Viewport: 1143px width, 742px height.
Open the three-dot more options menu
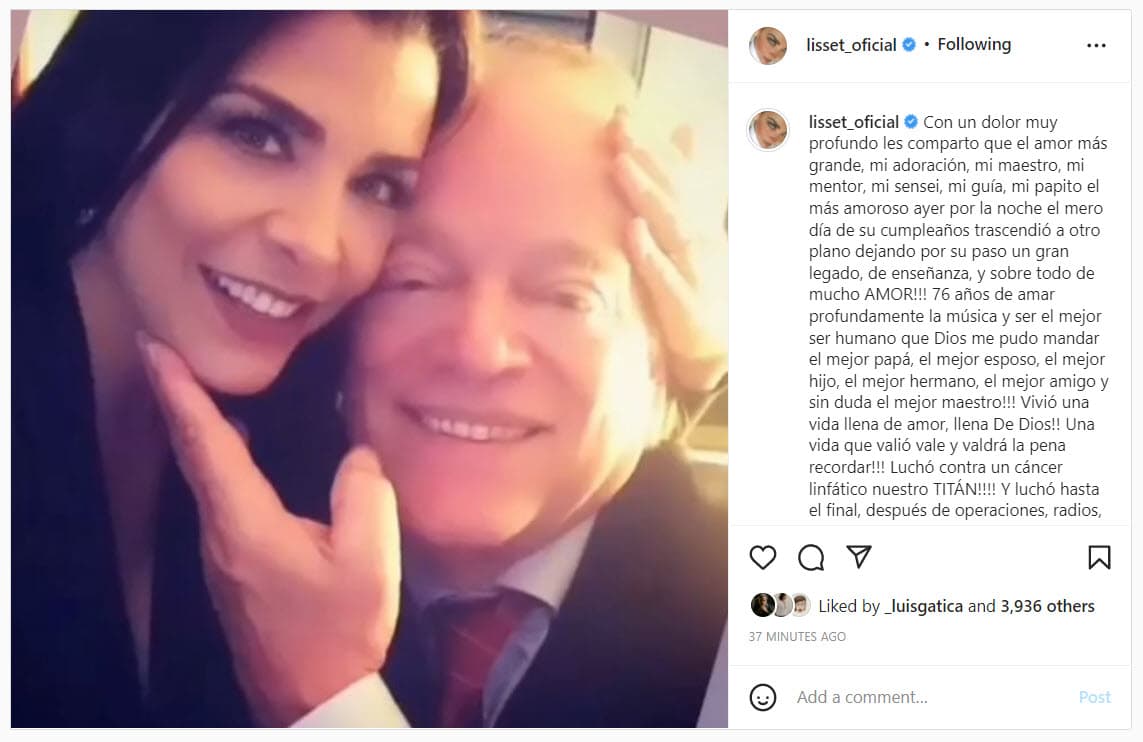(1096, 45)
